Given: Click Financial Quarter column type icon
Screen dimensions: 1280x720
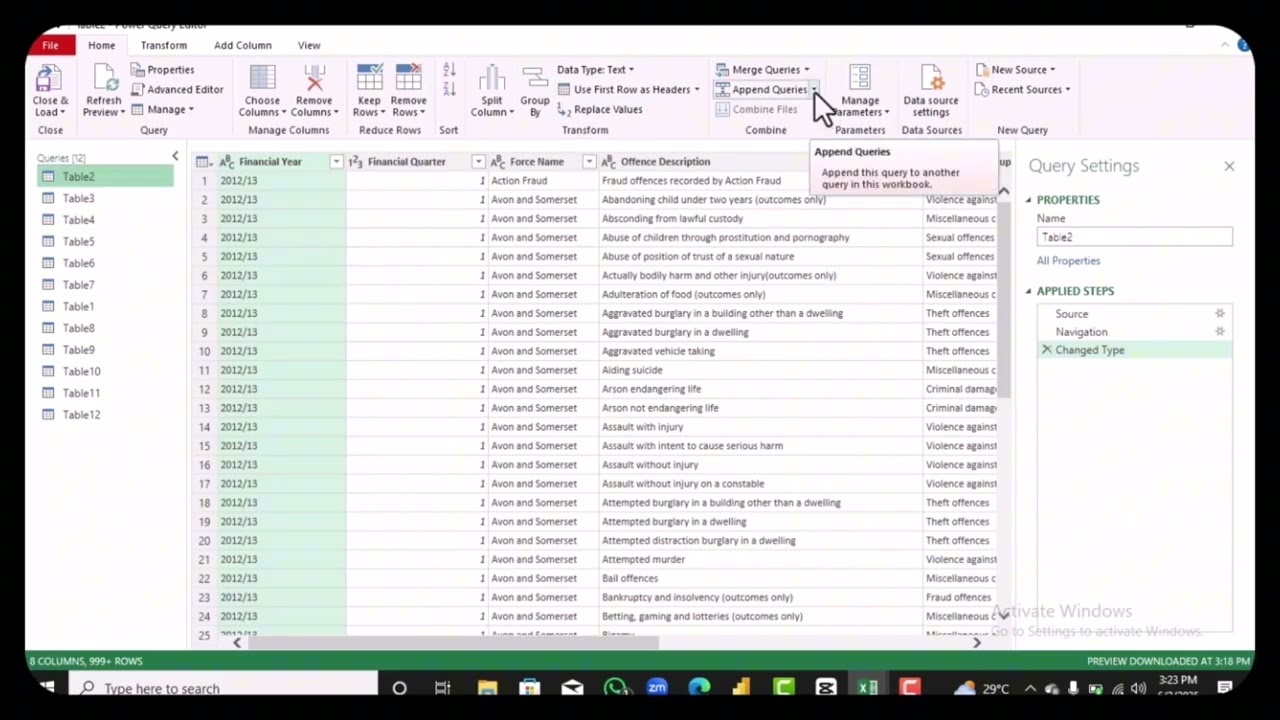Looking at the screenshot, I should (x=355, y=161).
